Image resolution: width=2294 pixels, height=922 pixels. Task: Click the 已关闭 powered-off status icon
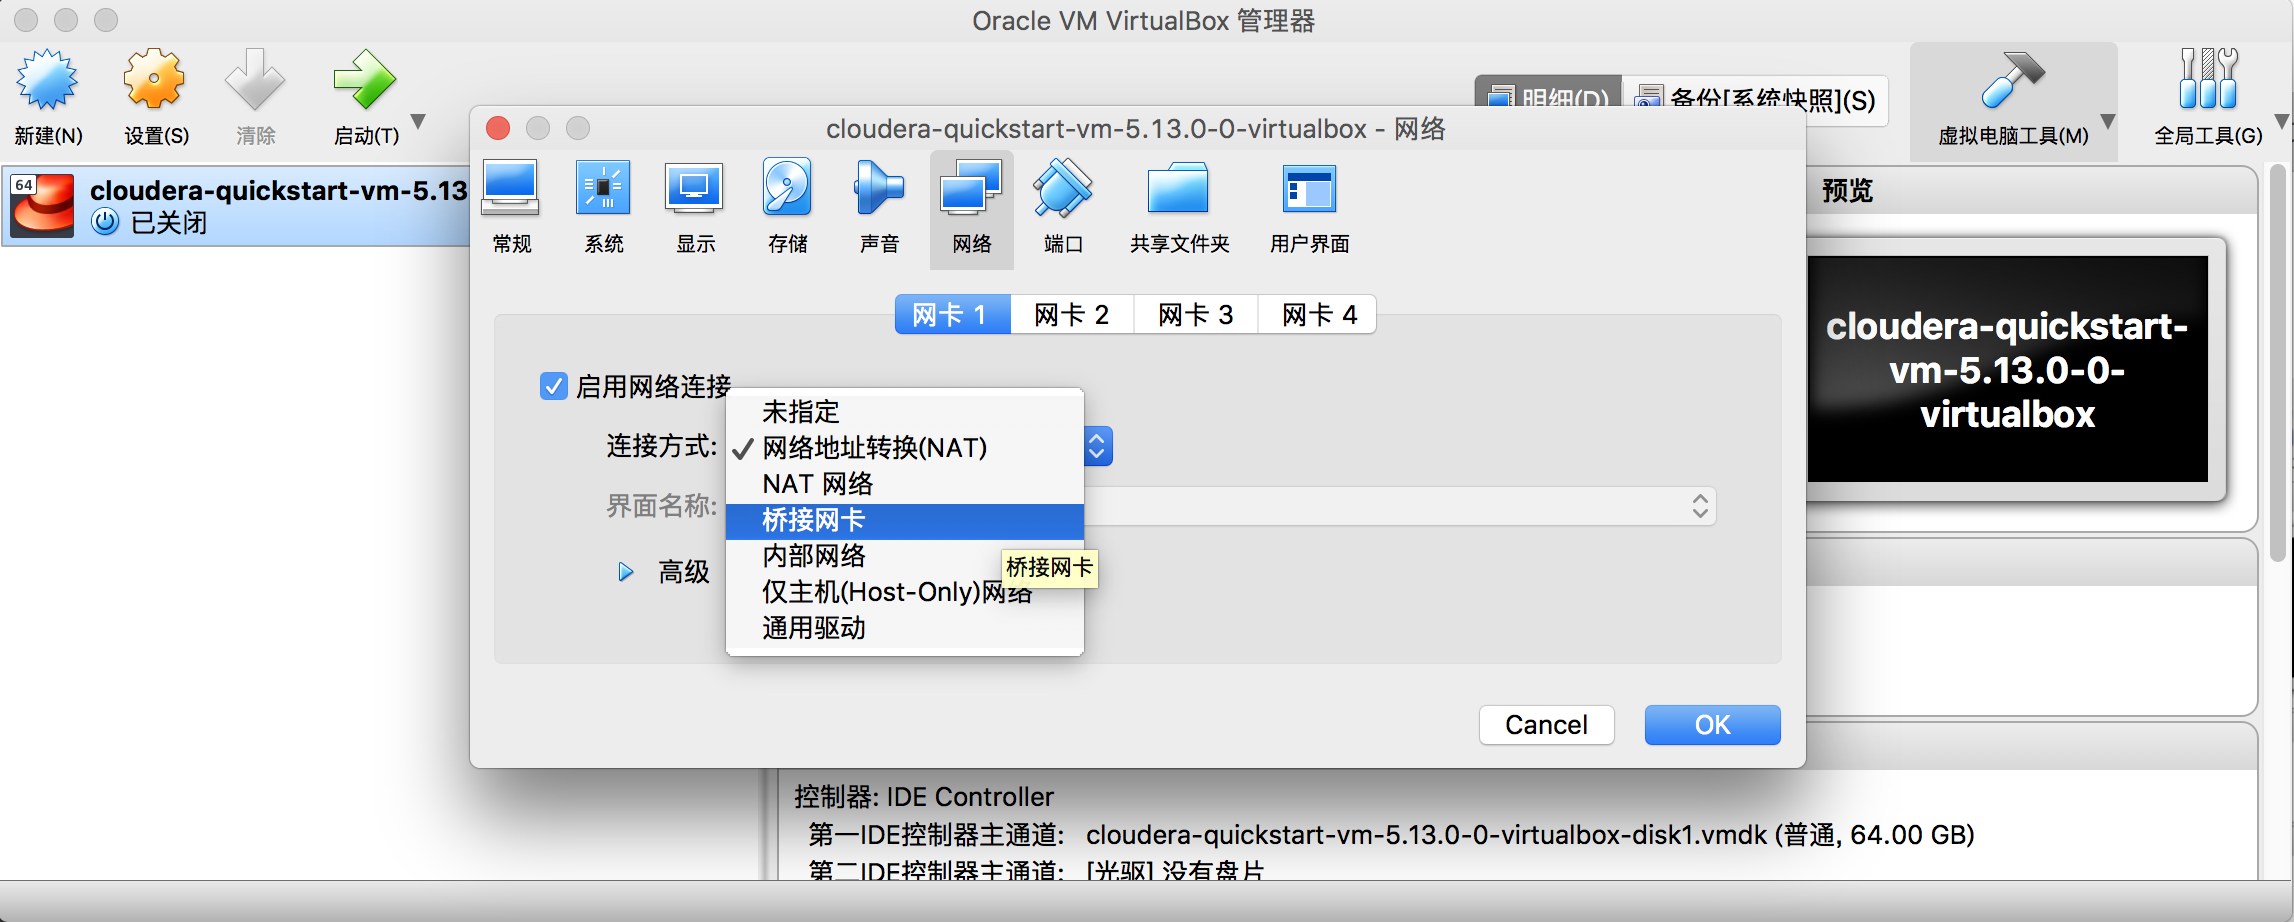point(105,222)
